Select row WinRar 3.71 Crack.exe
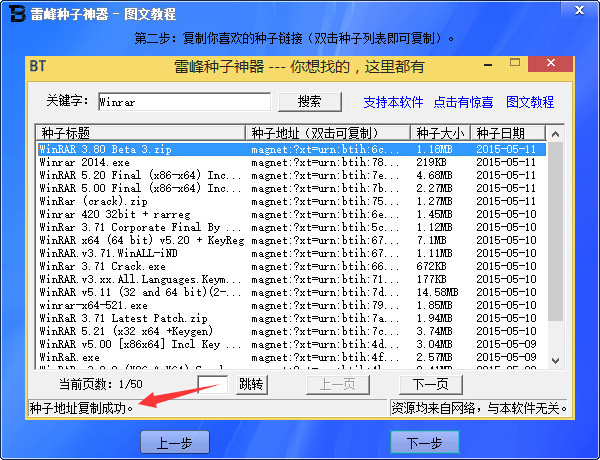 pos(292,266)
